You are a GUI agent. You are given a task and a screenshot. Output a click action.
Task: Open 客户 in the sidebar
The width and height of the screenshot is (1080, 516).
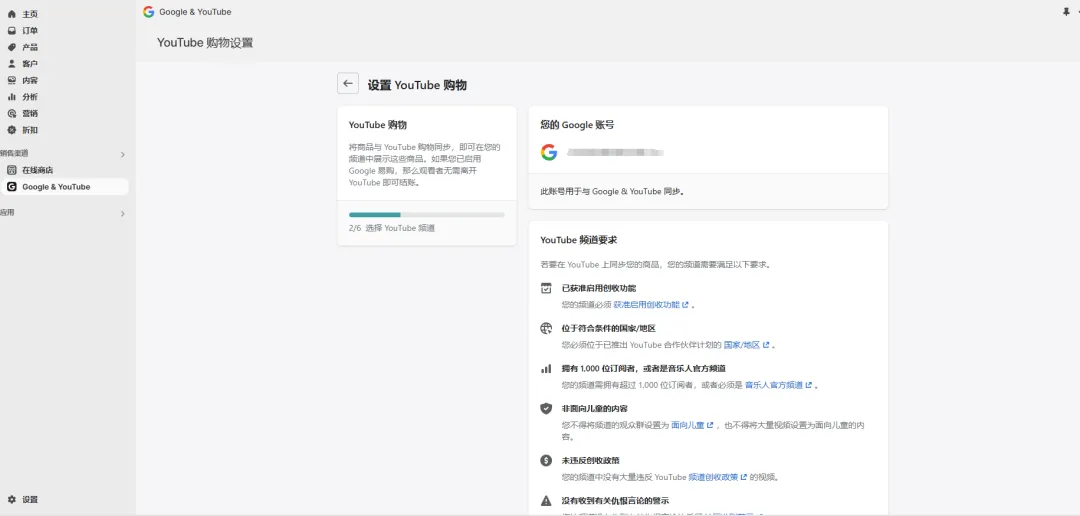coord(30,63)
